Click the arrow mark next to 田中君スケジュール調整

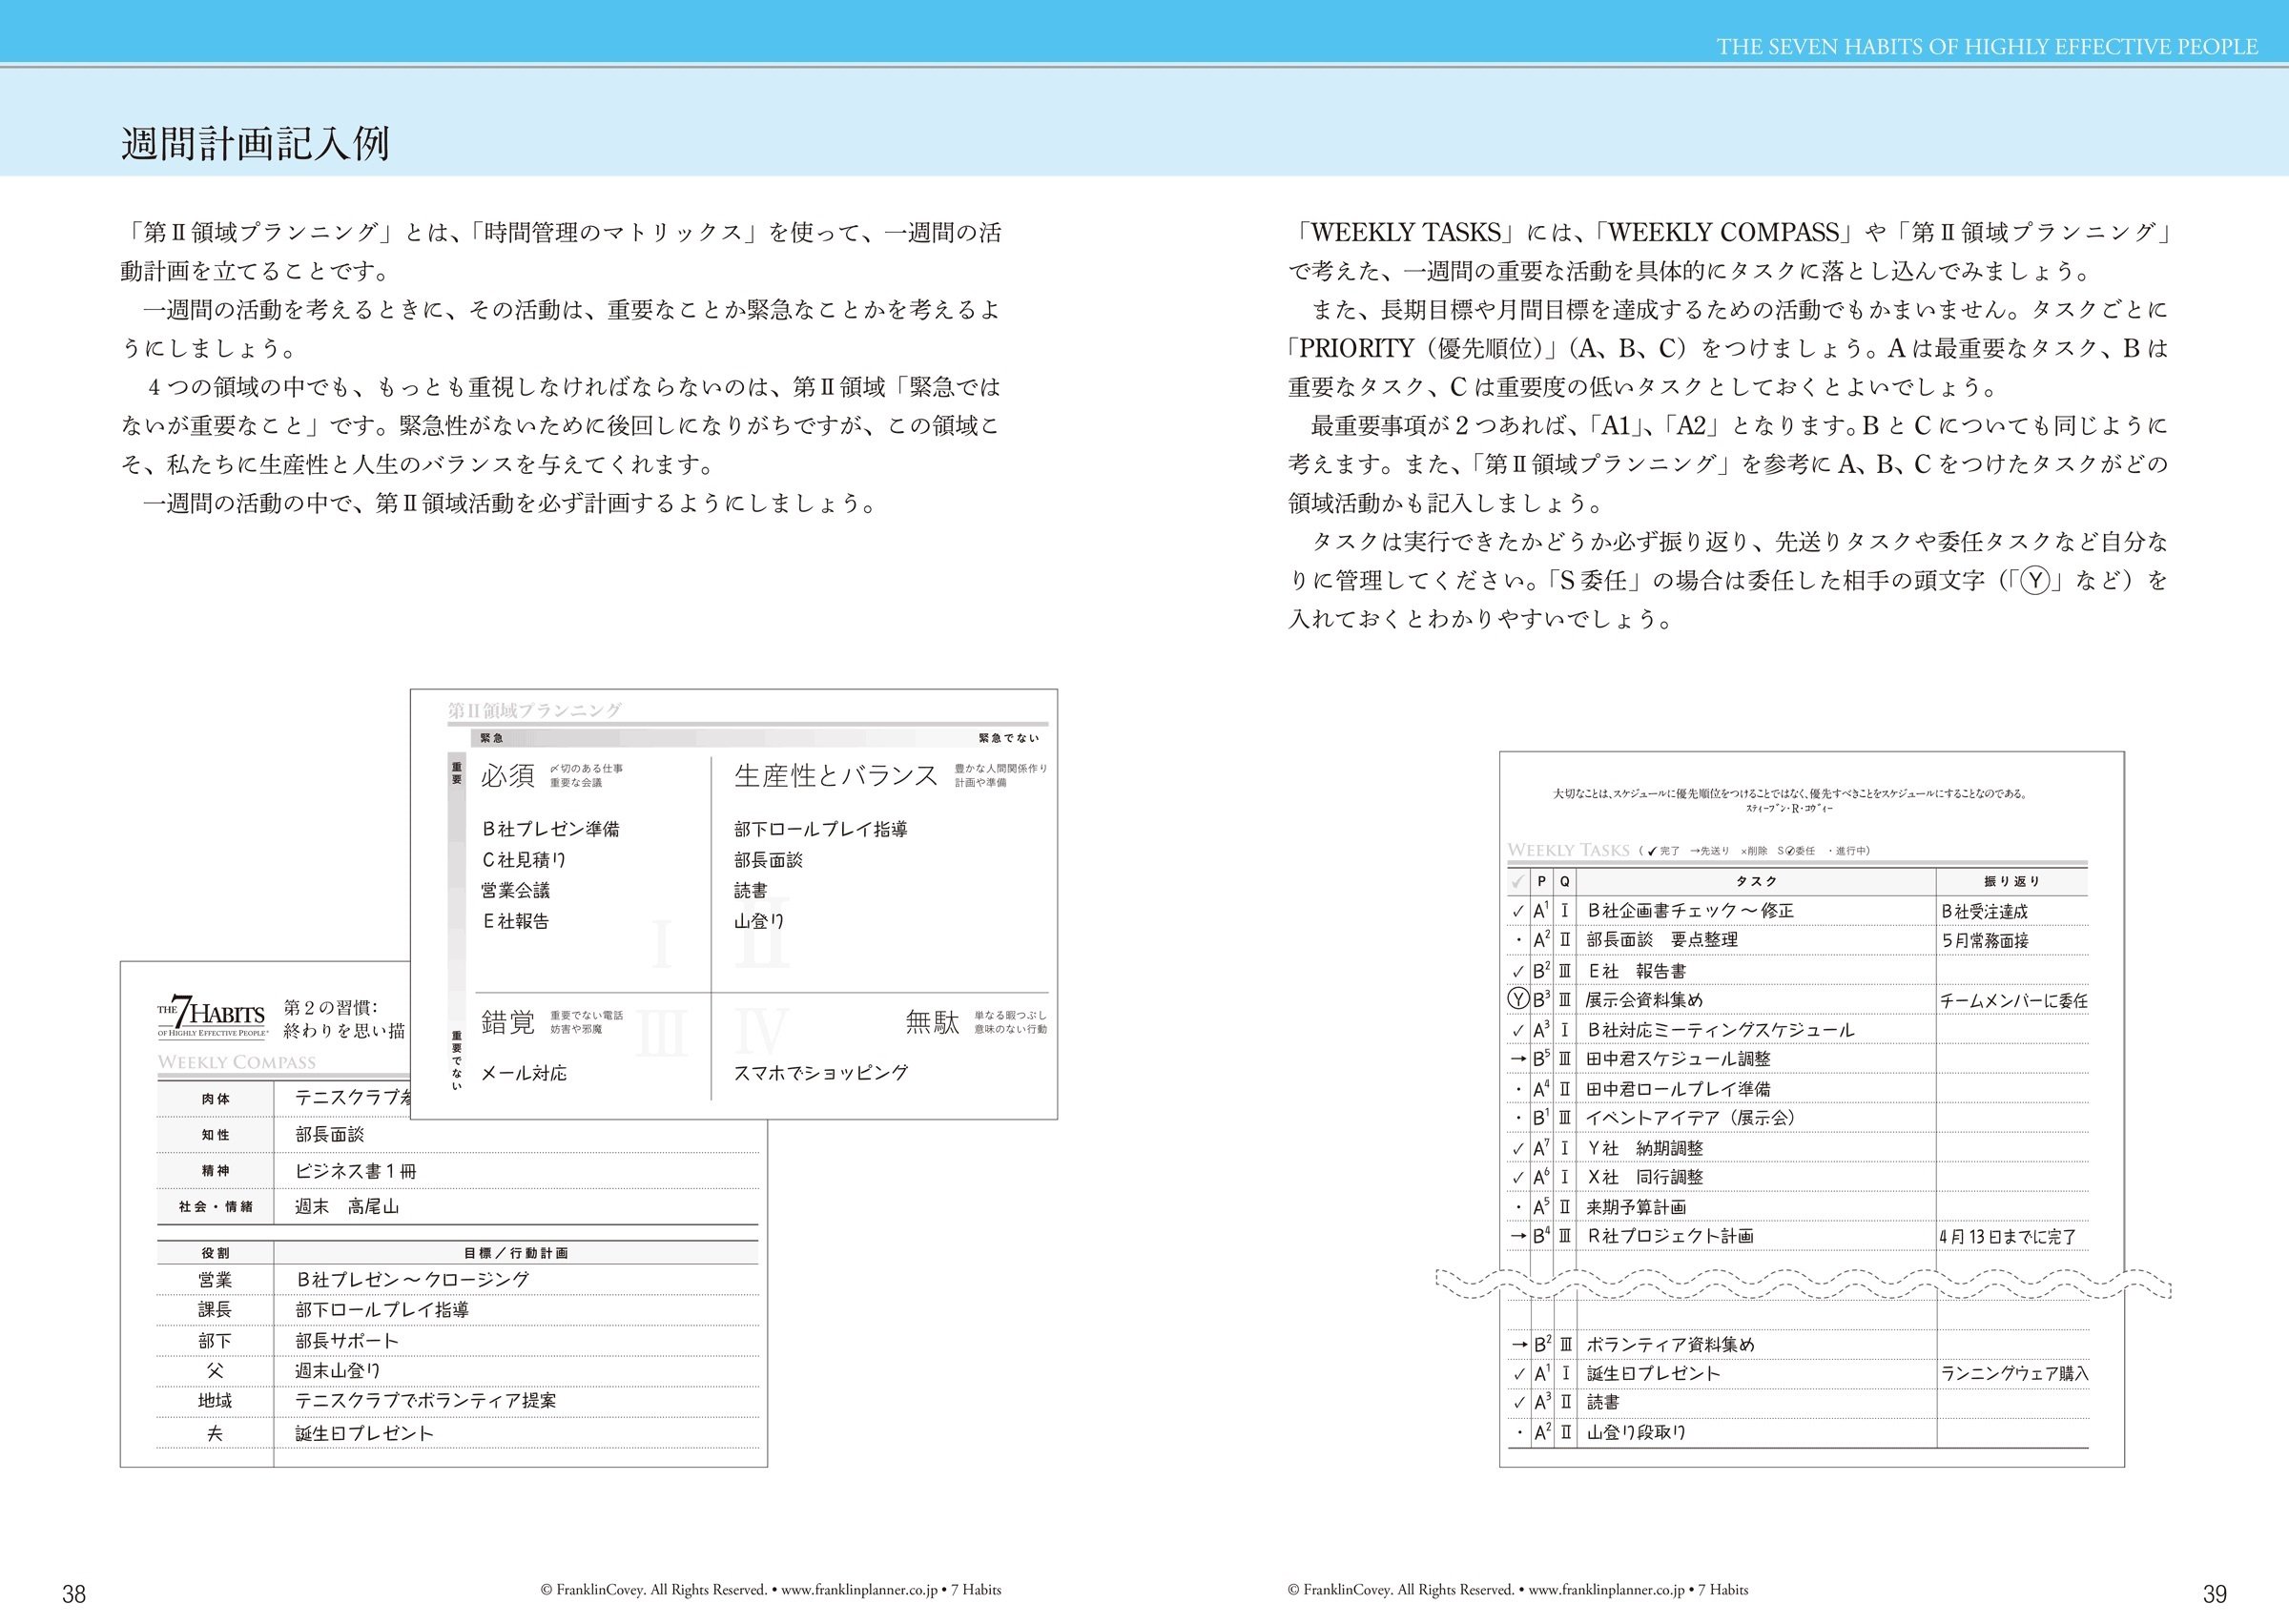coord(1518,1058)
